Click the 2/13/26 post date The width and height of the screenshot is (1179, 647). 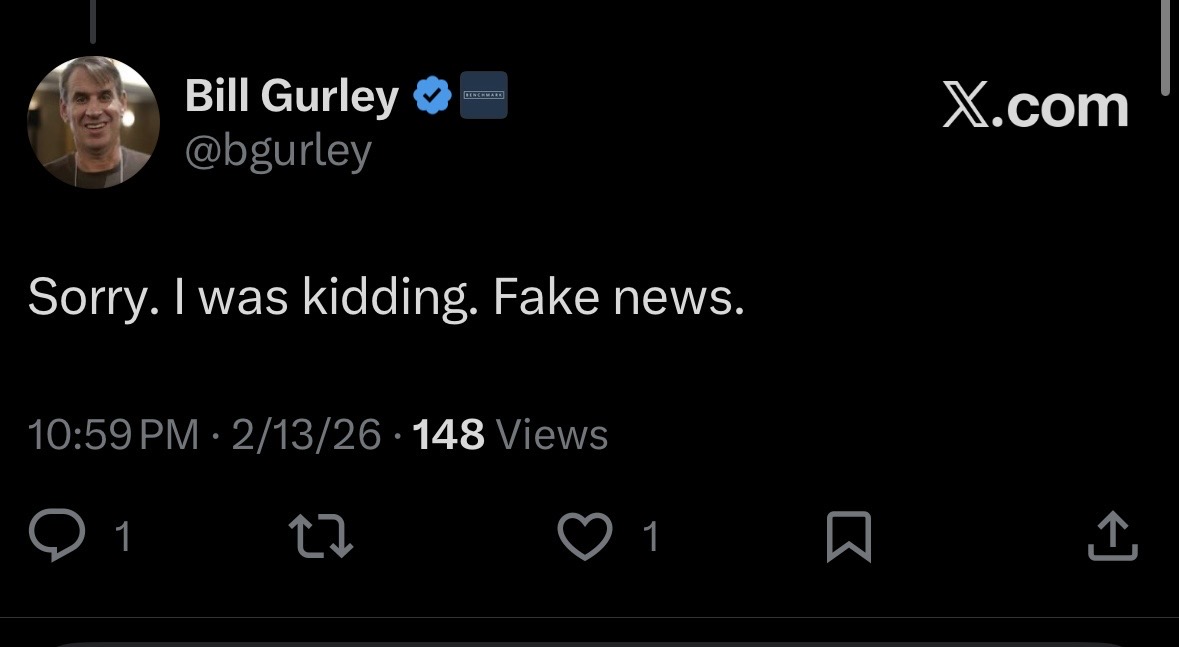pyautogui.click(x=306, y=435)
